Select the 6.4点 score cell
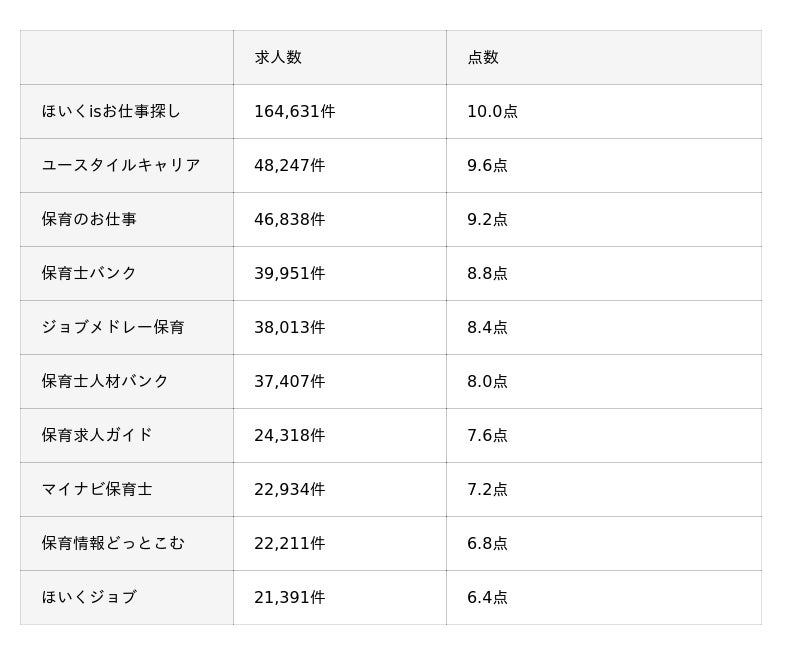Image resolution: width=800 pixels, height=655 pixels. (x=487, y=598)
